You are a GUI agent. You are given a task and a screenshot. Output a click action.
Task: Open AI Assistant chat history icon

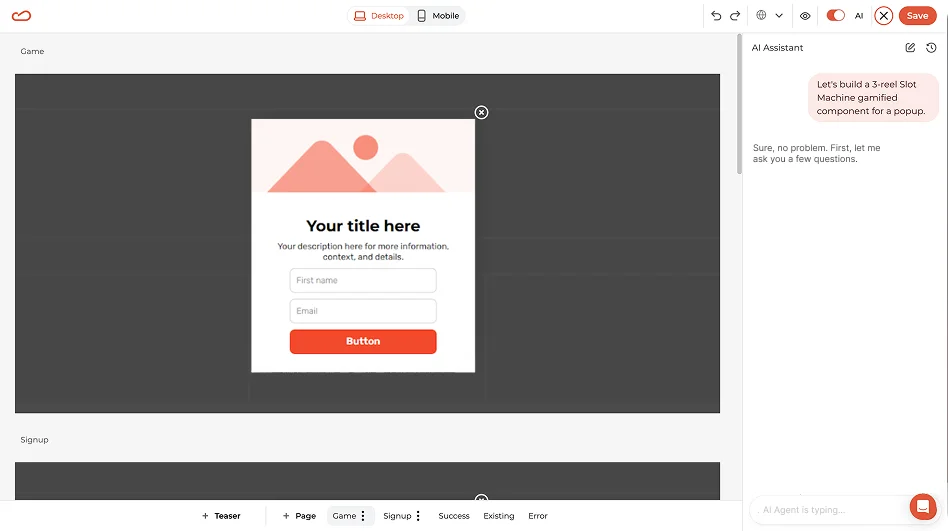tap(931, 48)
